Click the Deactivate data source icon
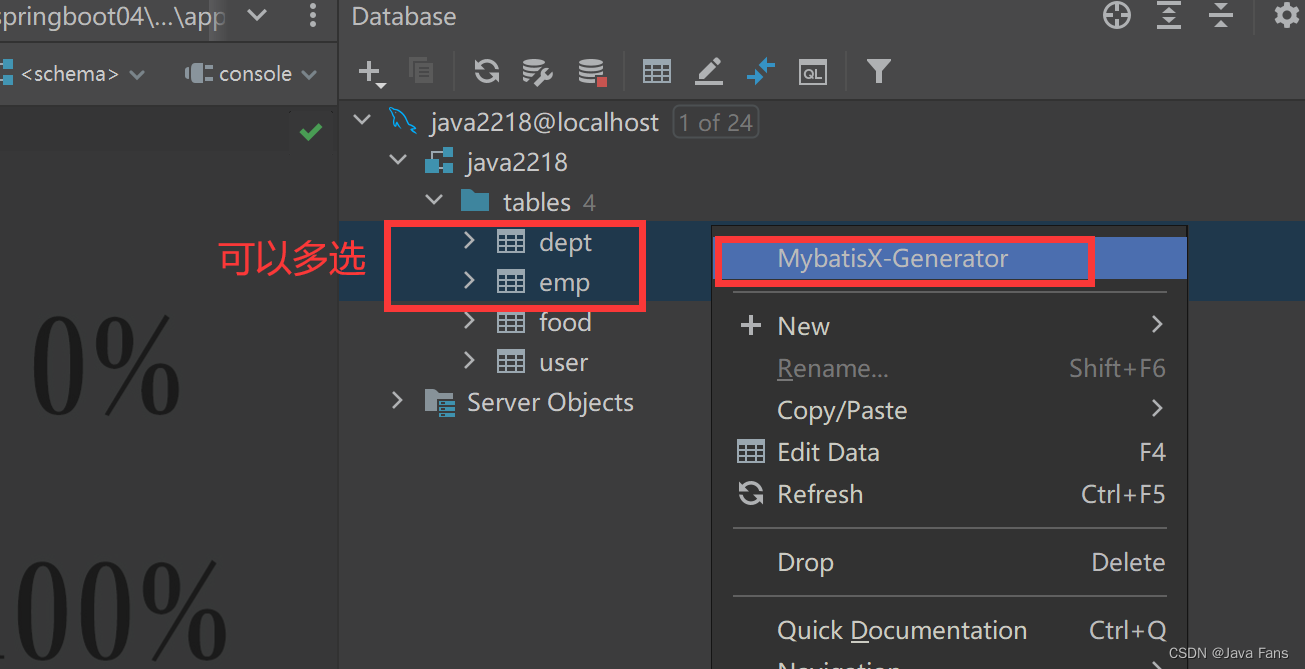 pyautogui.click(x=592, y=72)
